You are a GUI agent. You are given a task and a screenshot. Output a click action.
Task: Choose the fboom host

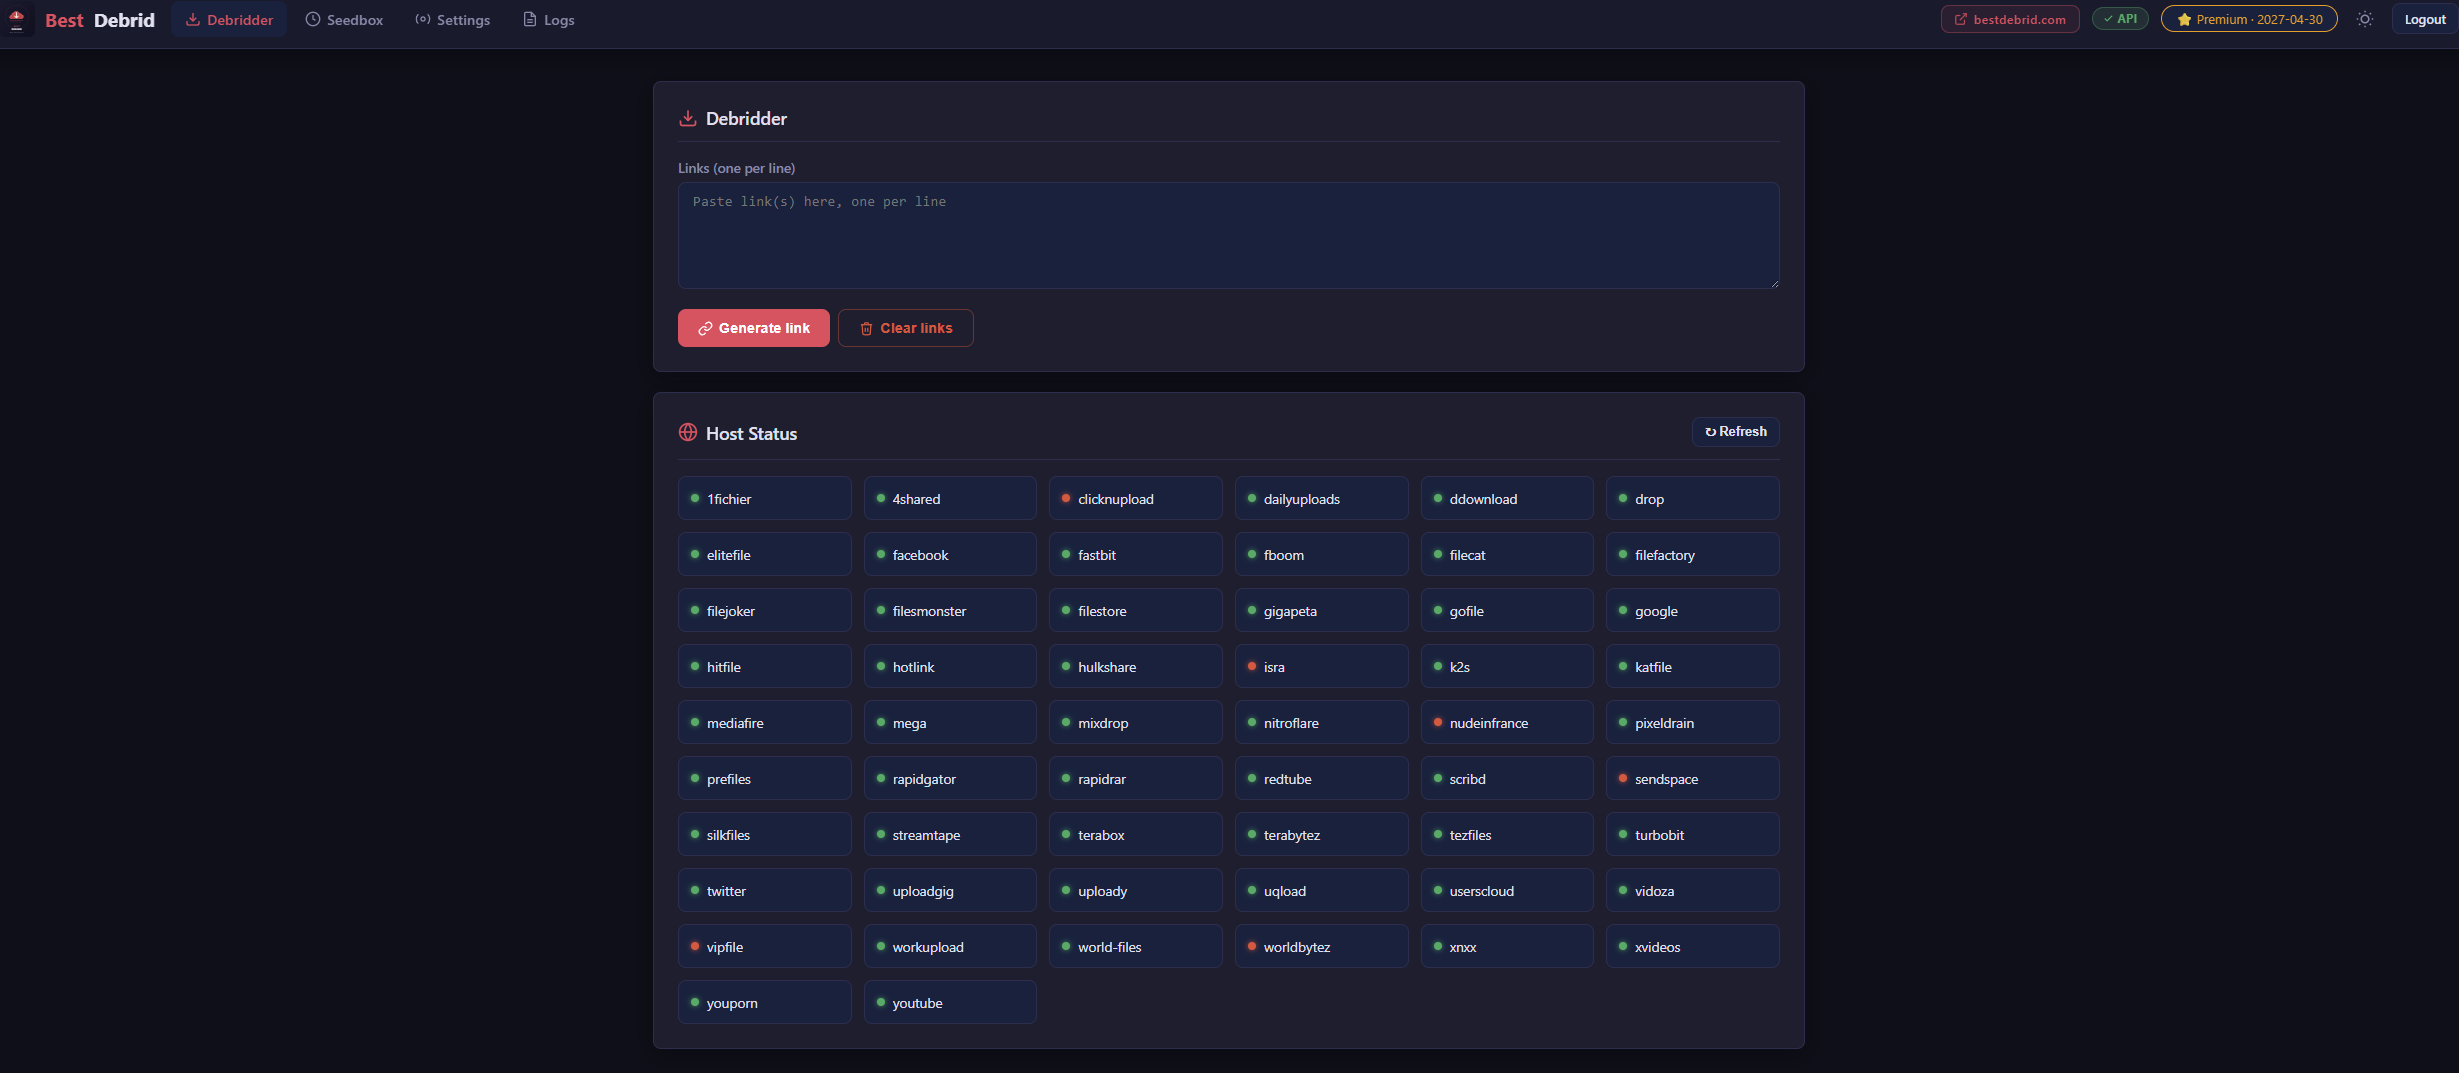[x=1321, y=554]
